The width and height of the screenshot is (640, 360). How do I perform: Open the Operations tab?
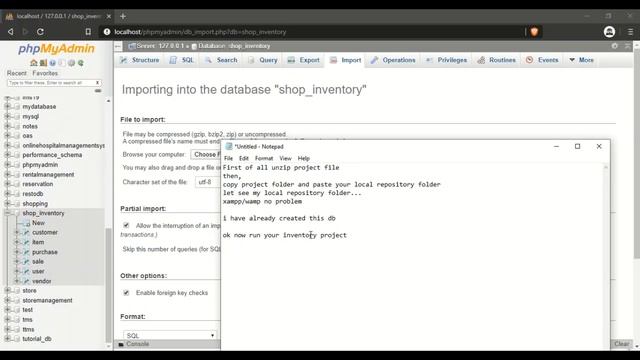[393, 60]
